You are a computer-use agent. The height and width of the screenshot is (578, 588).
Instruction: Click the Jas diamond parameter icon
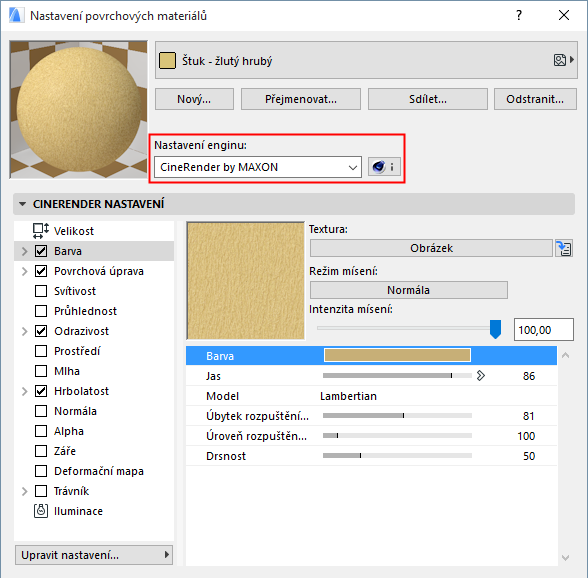(481, 375)
